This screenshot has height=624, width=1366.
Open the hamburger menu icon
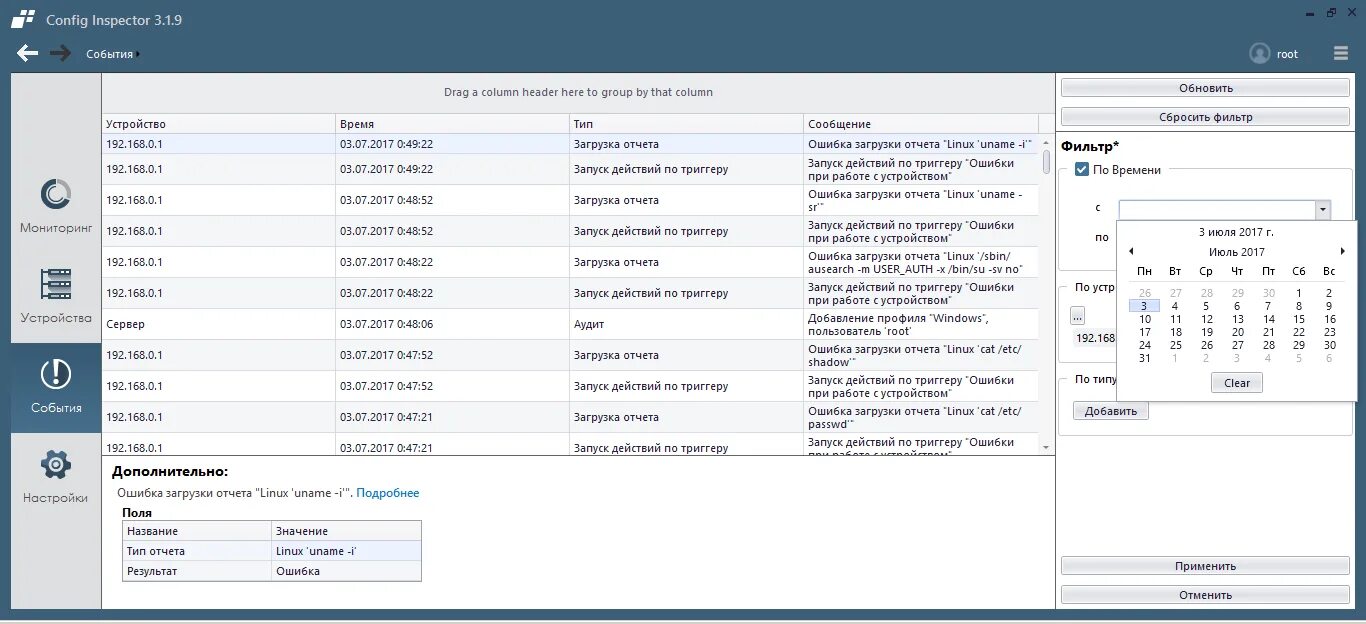1341,53
